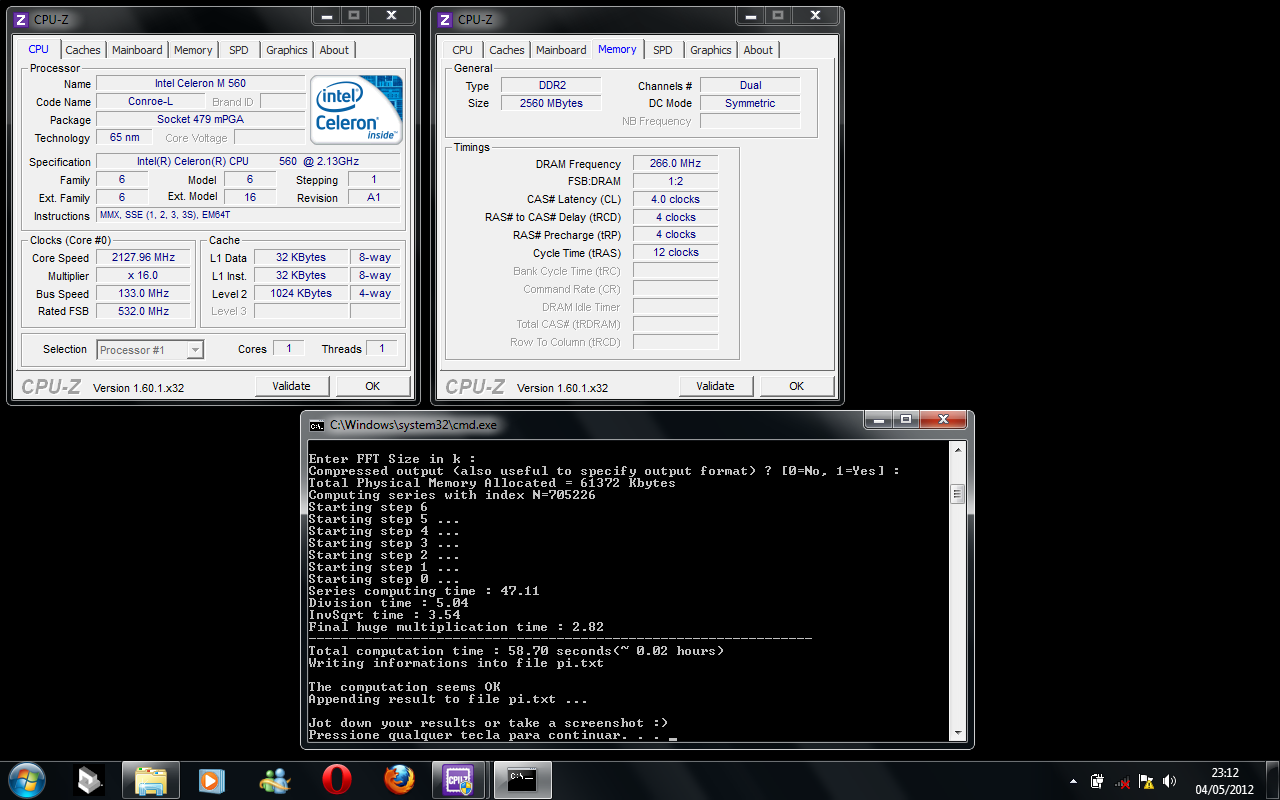Click cmd window scrollbar down arrow
1280x800 pixels.
(x=957, y=733)
